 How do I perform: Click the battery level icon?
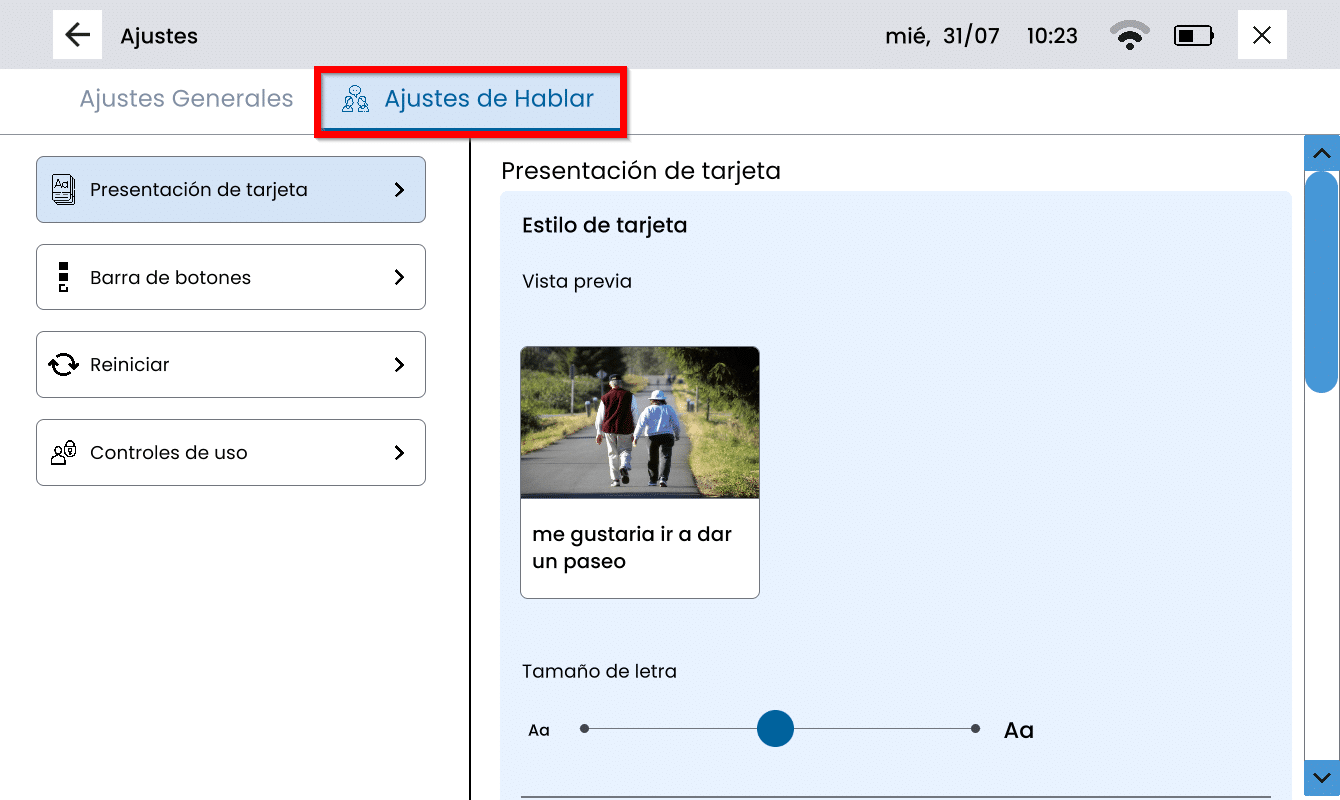point(1193,36)
